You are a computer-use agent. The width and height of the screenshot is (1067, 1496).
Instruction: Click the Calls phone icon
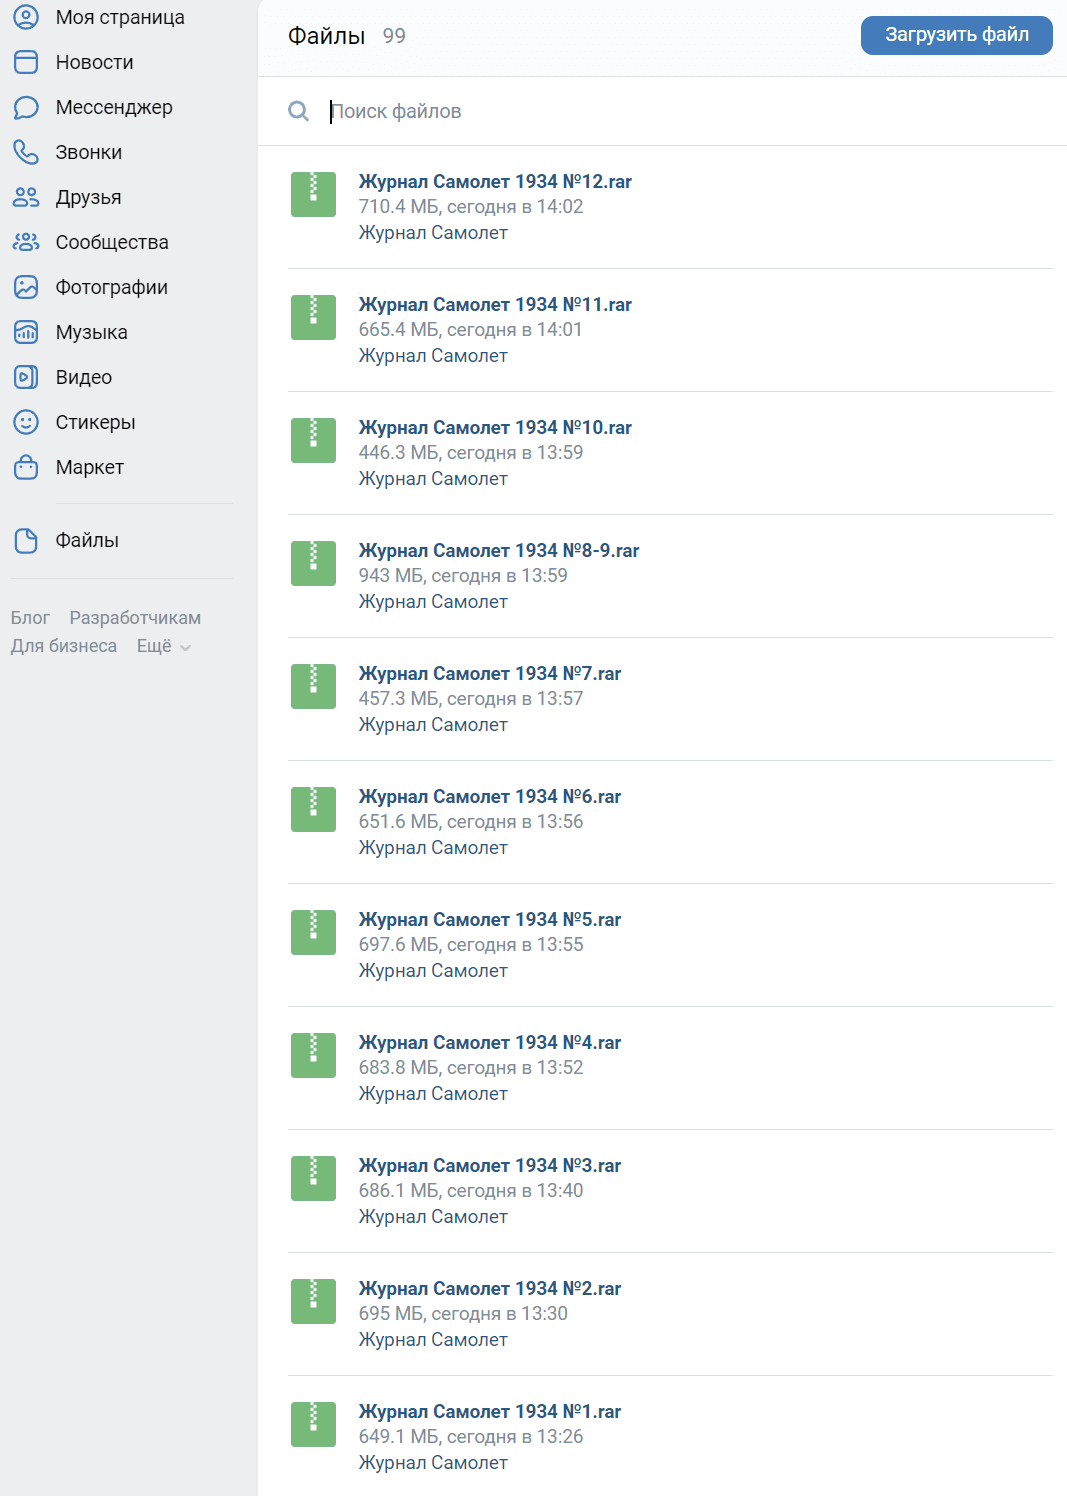[x=26, y=152]
